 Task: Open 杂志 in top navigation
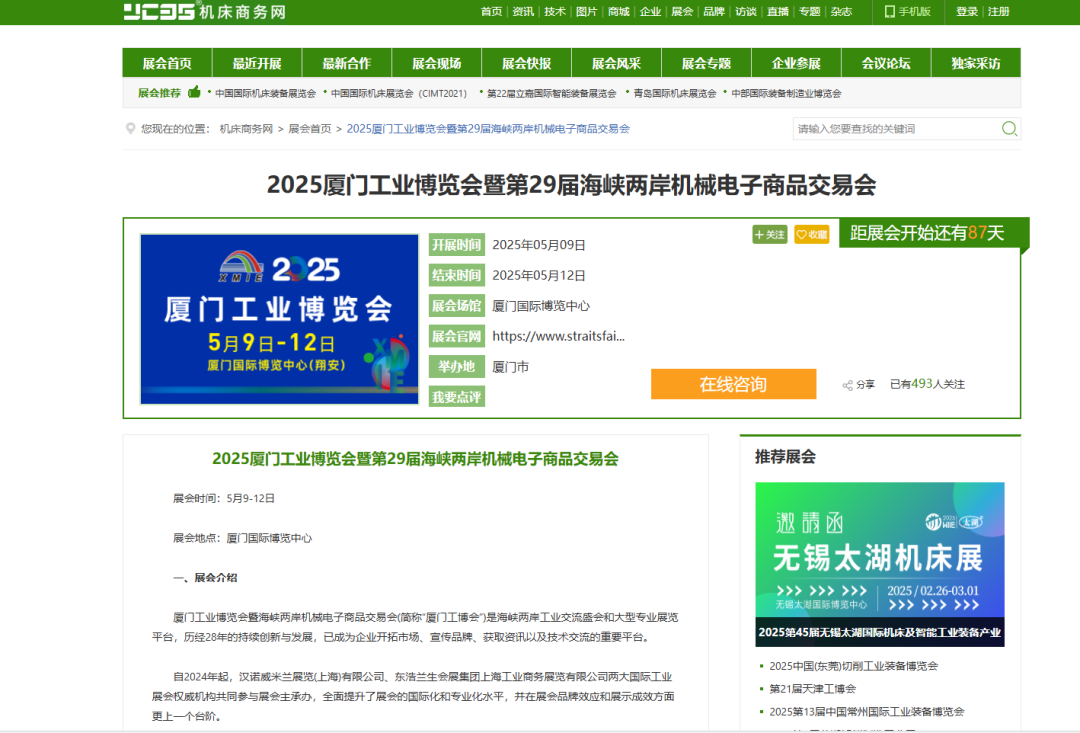(x=841, y=12)
